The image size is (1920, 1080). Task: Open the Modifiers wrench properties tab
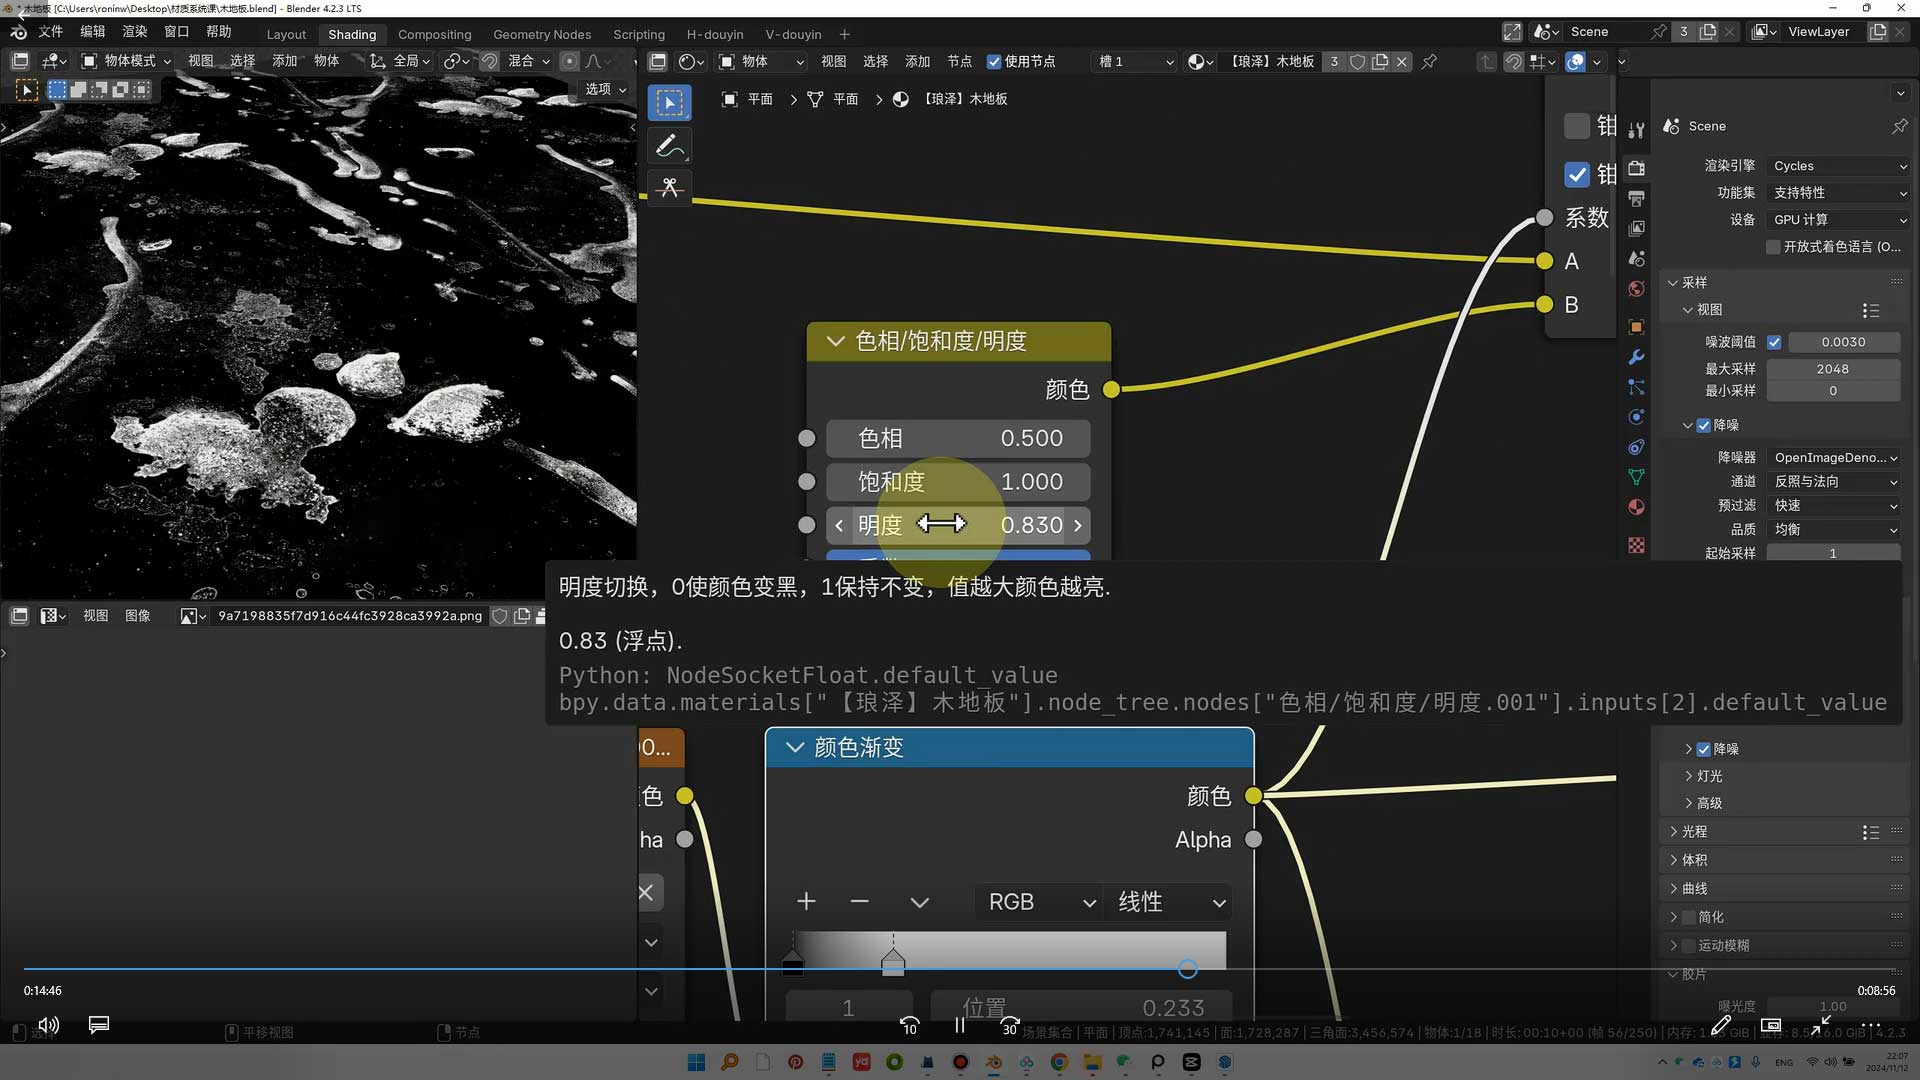click(x=1636, y=357)
